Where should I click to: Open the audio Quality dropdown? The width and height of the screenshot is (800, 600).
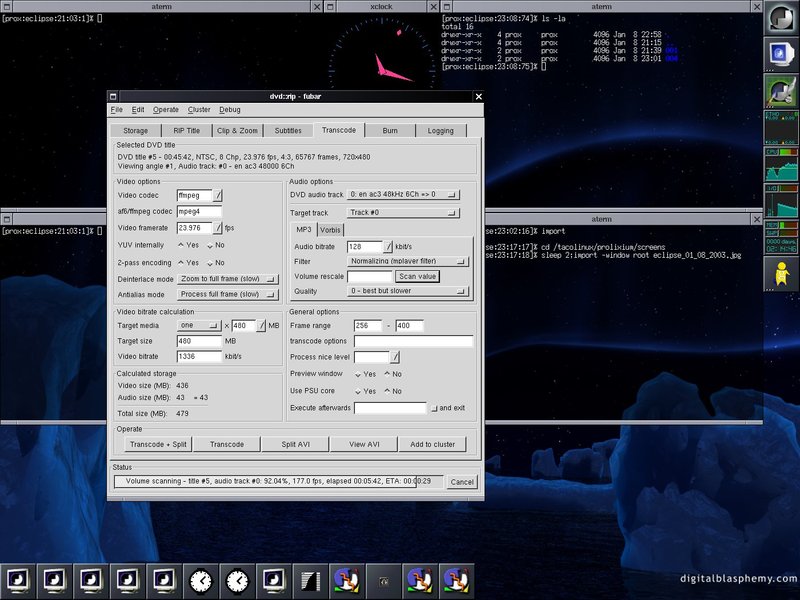[x=408, y=291]
